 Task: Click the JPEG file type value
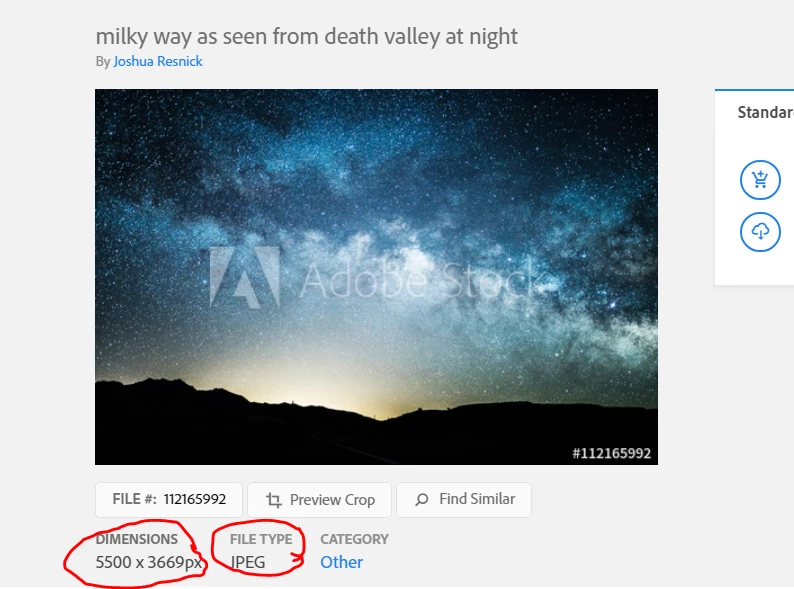[247, 562]
